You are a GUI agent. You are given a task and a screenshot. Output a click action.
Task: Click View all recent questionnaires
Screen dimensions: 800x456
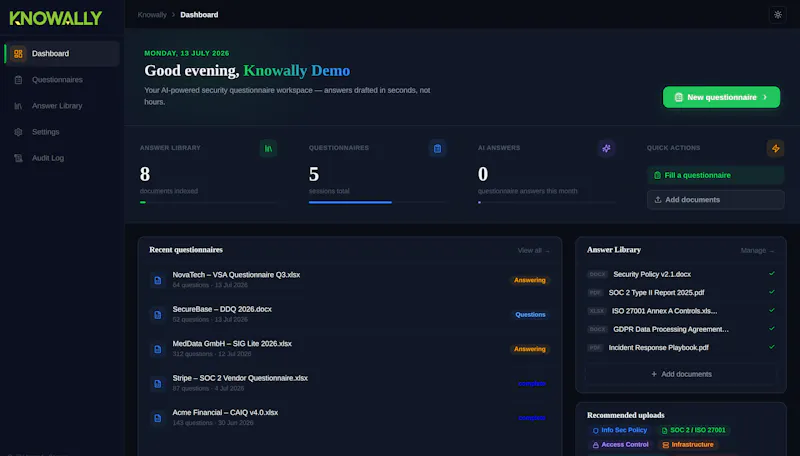point(534,250)
